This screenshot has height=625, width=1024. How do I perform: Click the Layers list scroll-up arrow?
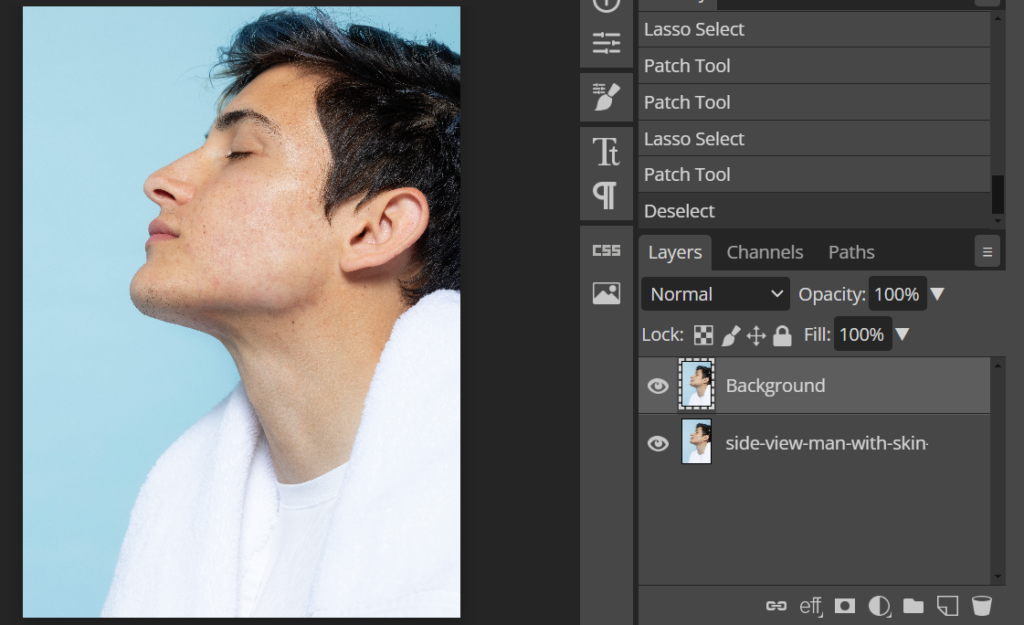(997, 365)
